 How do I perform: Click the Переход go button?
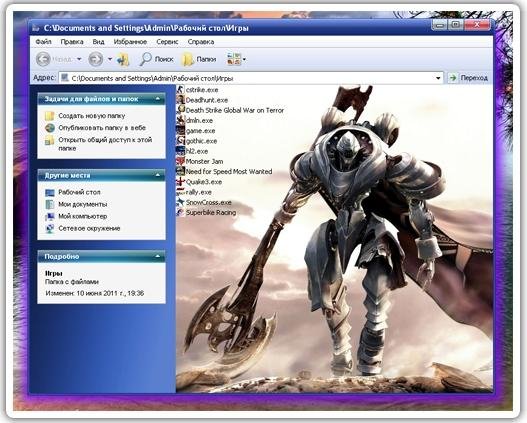coord(468,78)
